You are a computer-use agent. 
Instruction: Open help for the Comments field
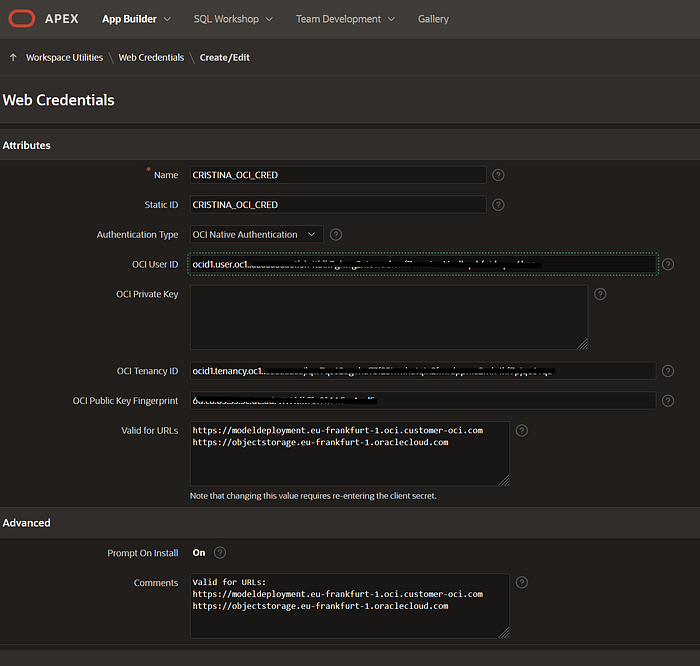pos(521,582)
